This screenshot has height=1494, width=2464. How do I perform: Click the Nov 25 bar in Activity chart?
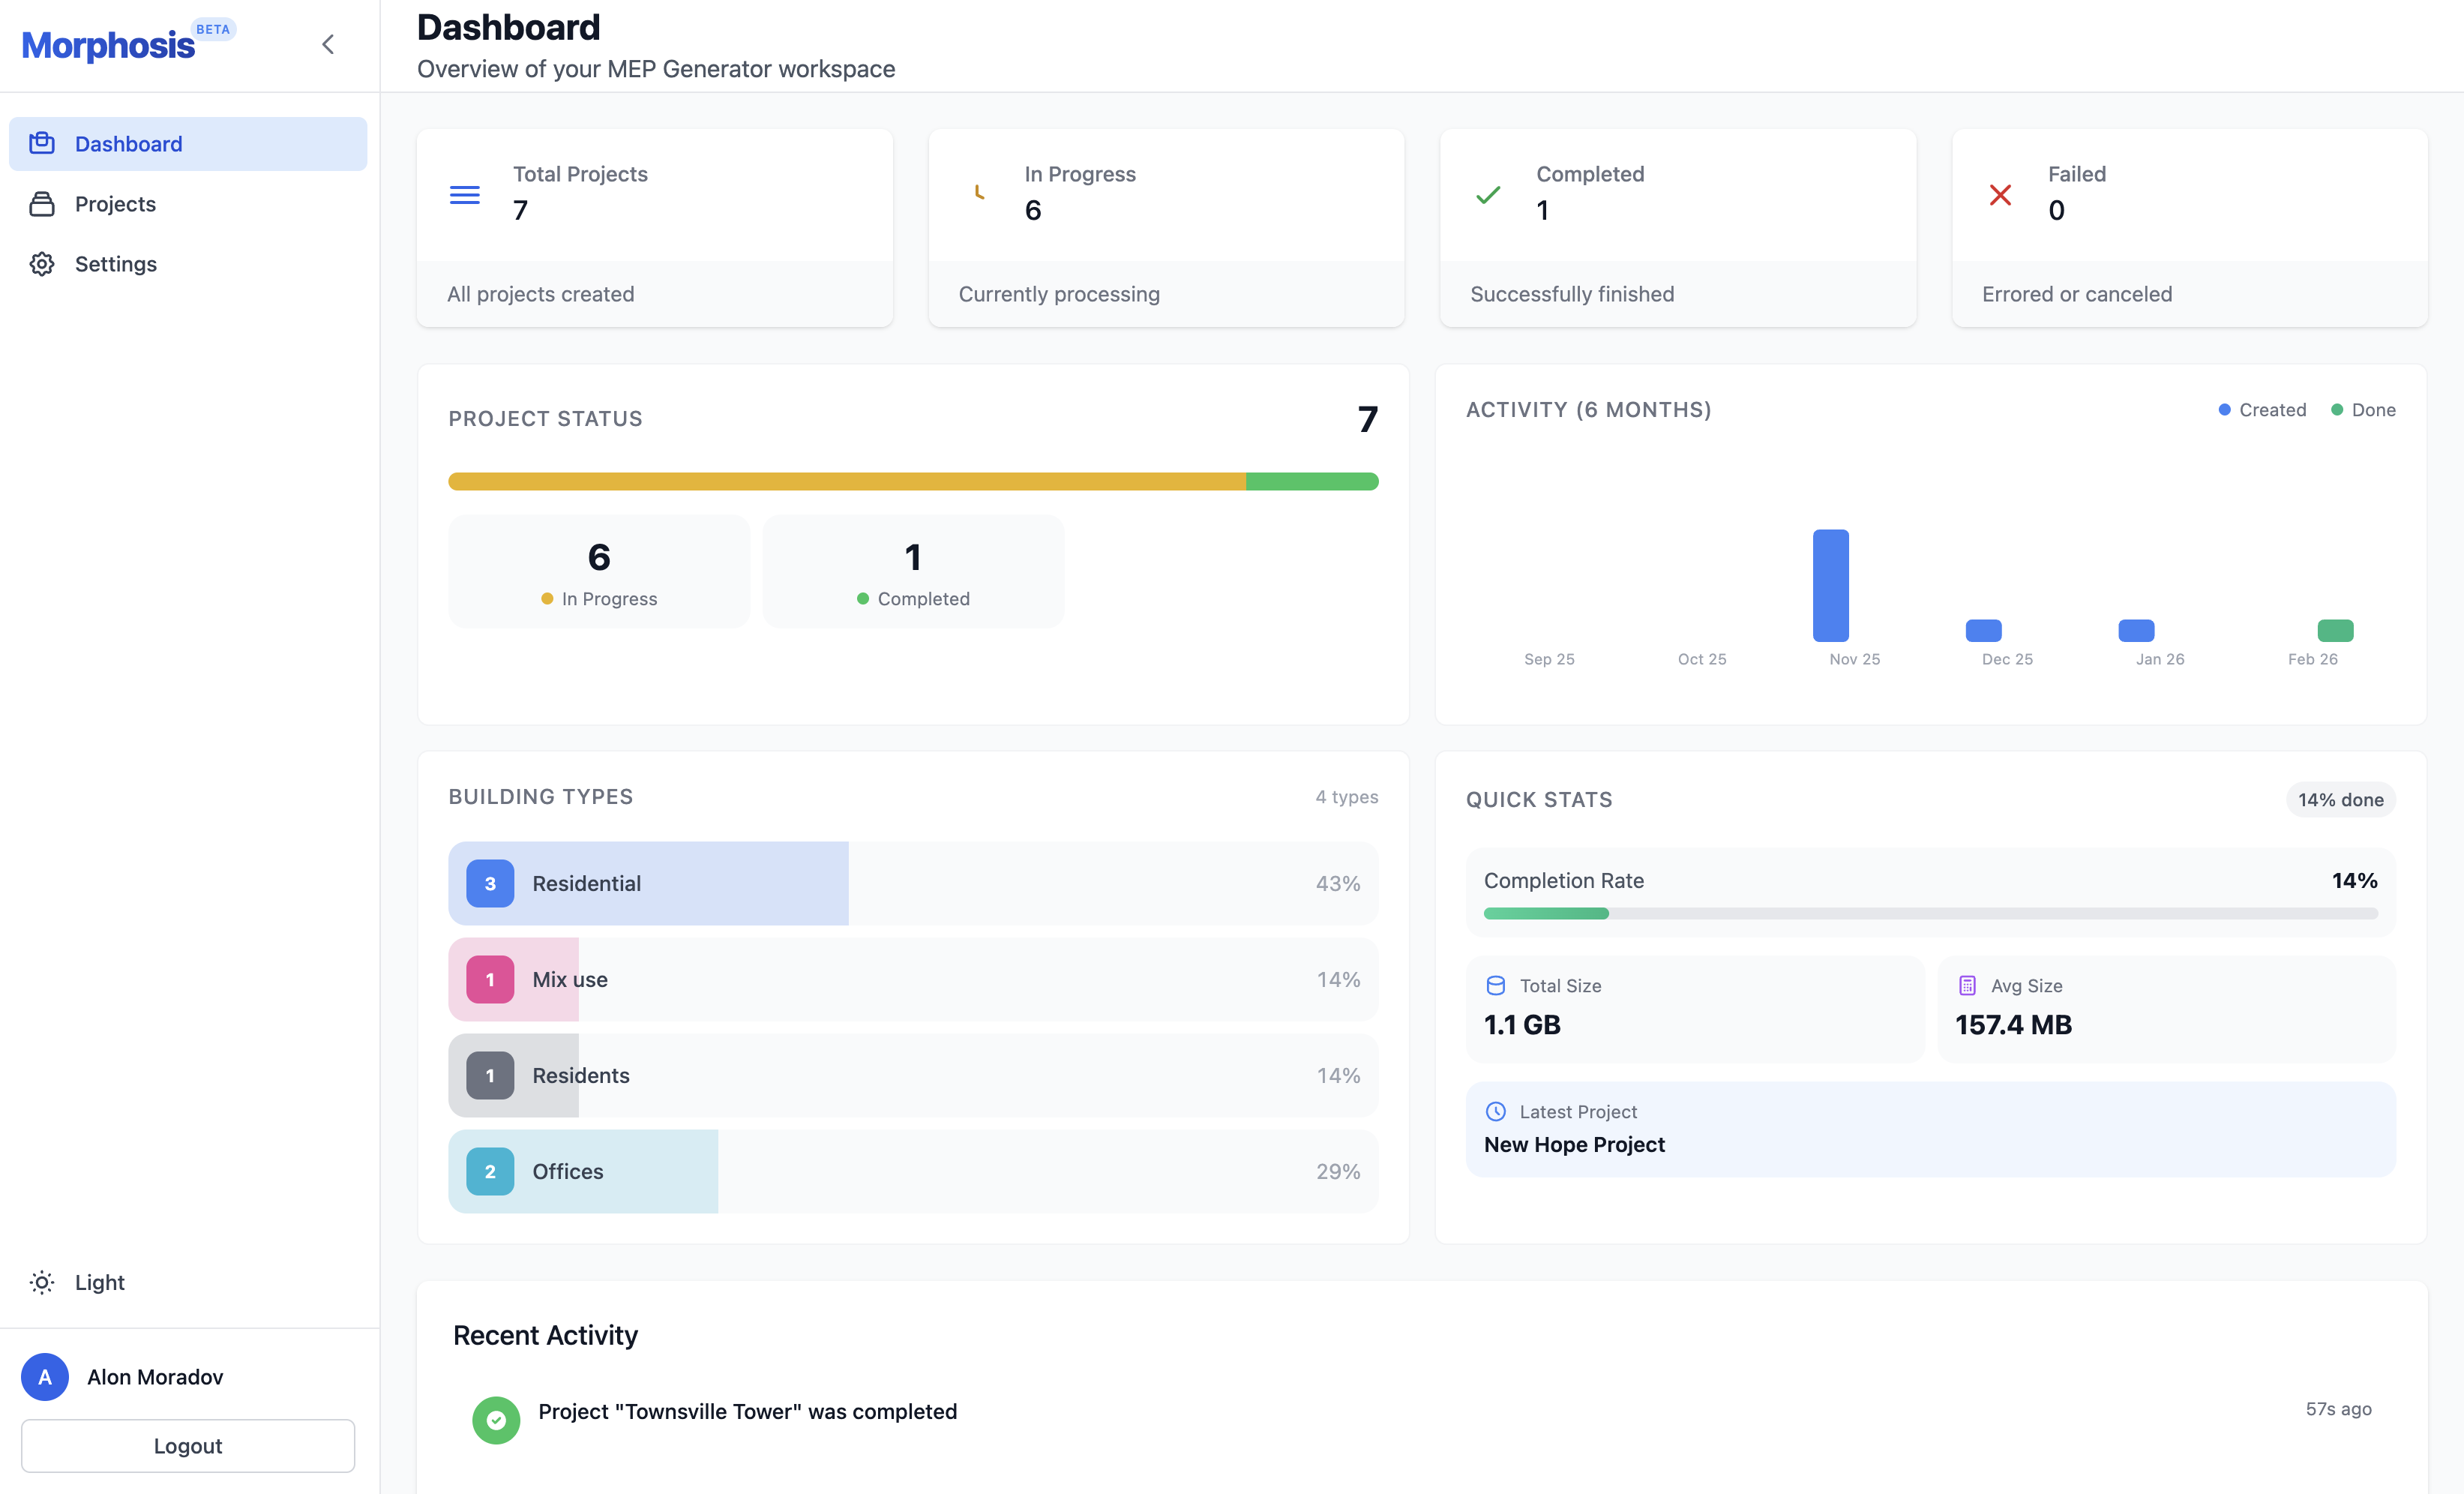[1831, 585]
